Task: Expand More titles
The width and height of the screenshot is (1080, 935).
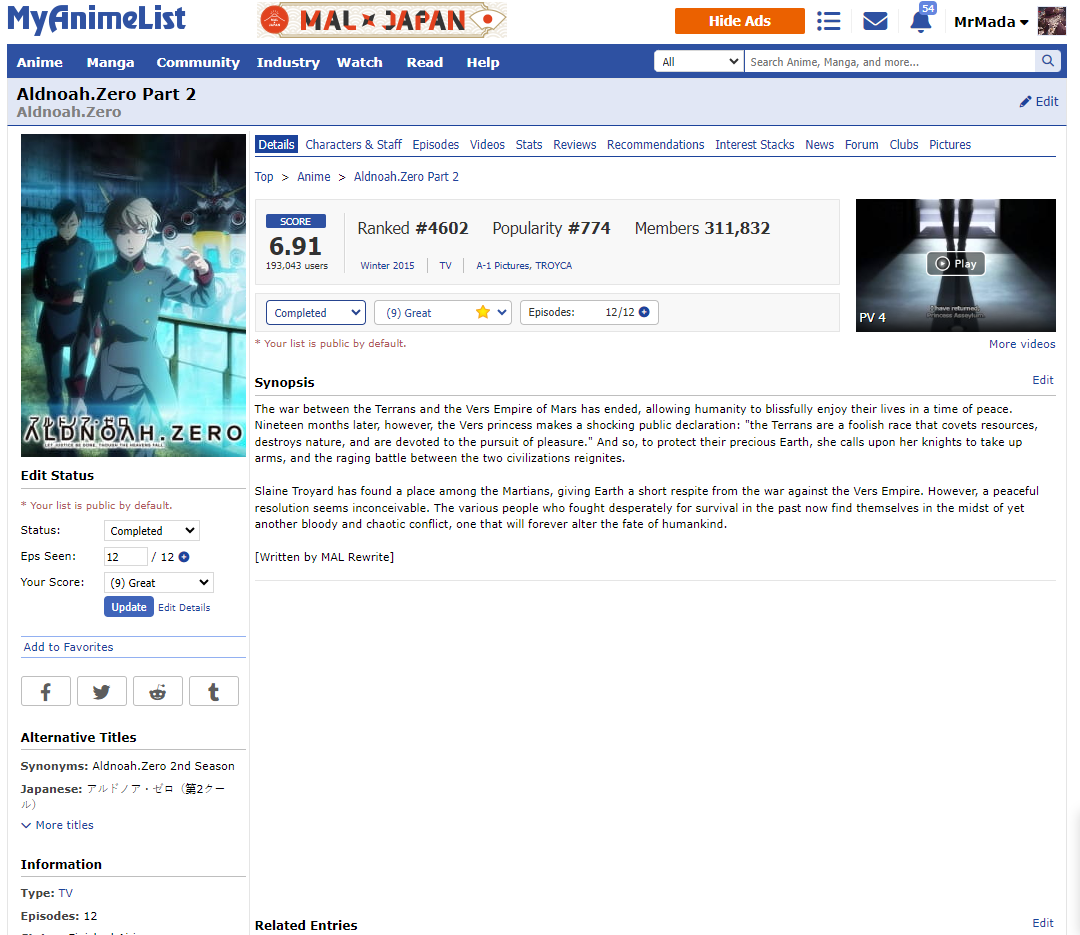Action: point(57,825)
